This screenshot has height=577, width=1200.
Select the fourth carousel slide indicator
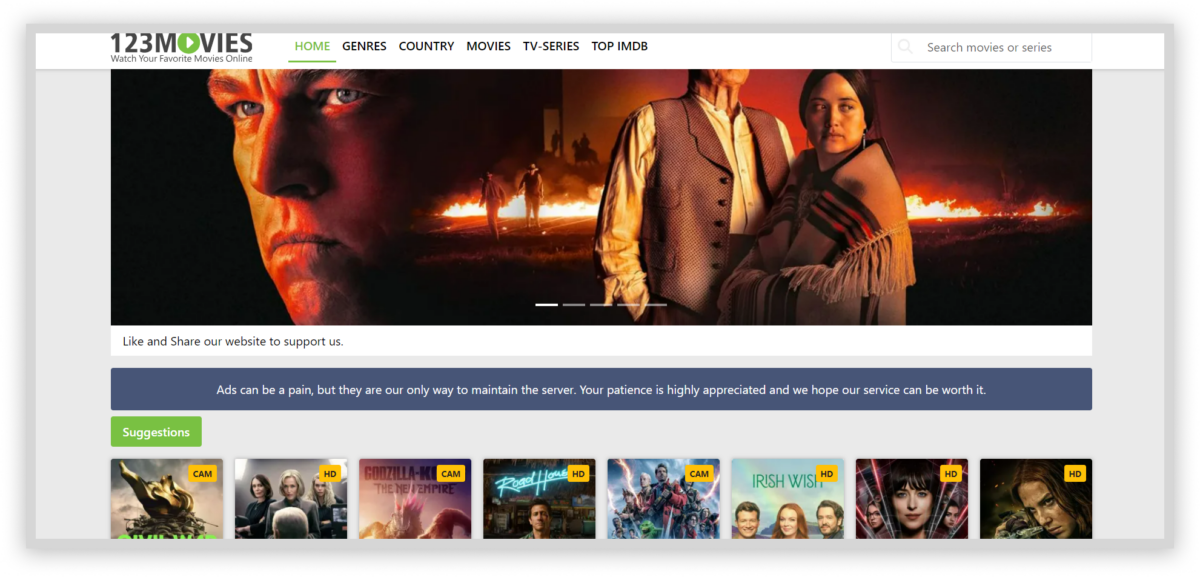pos(628,304)
